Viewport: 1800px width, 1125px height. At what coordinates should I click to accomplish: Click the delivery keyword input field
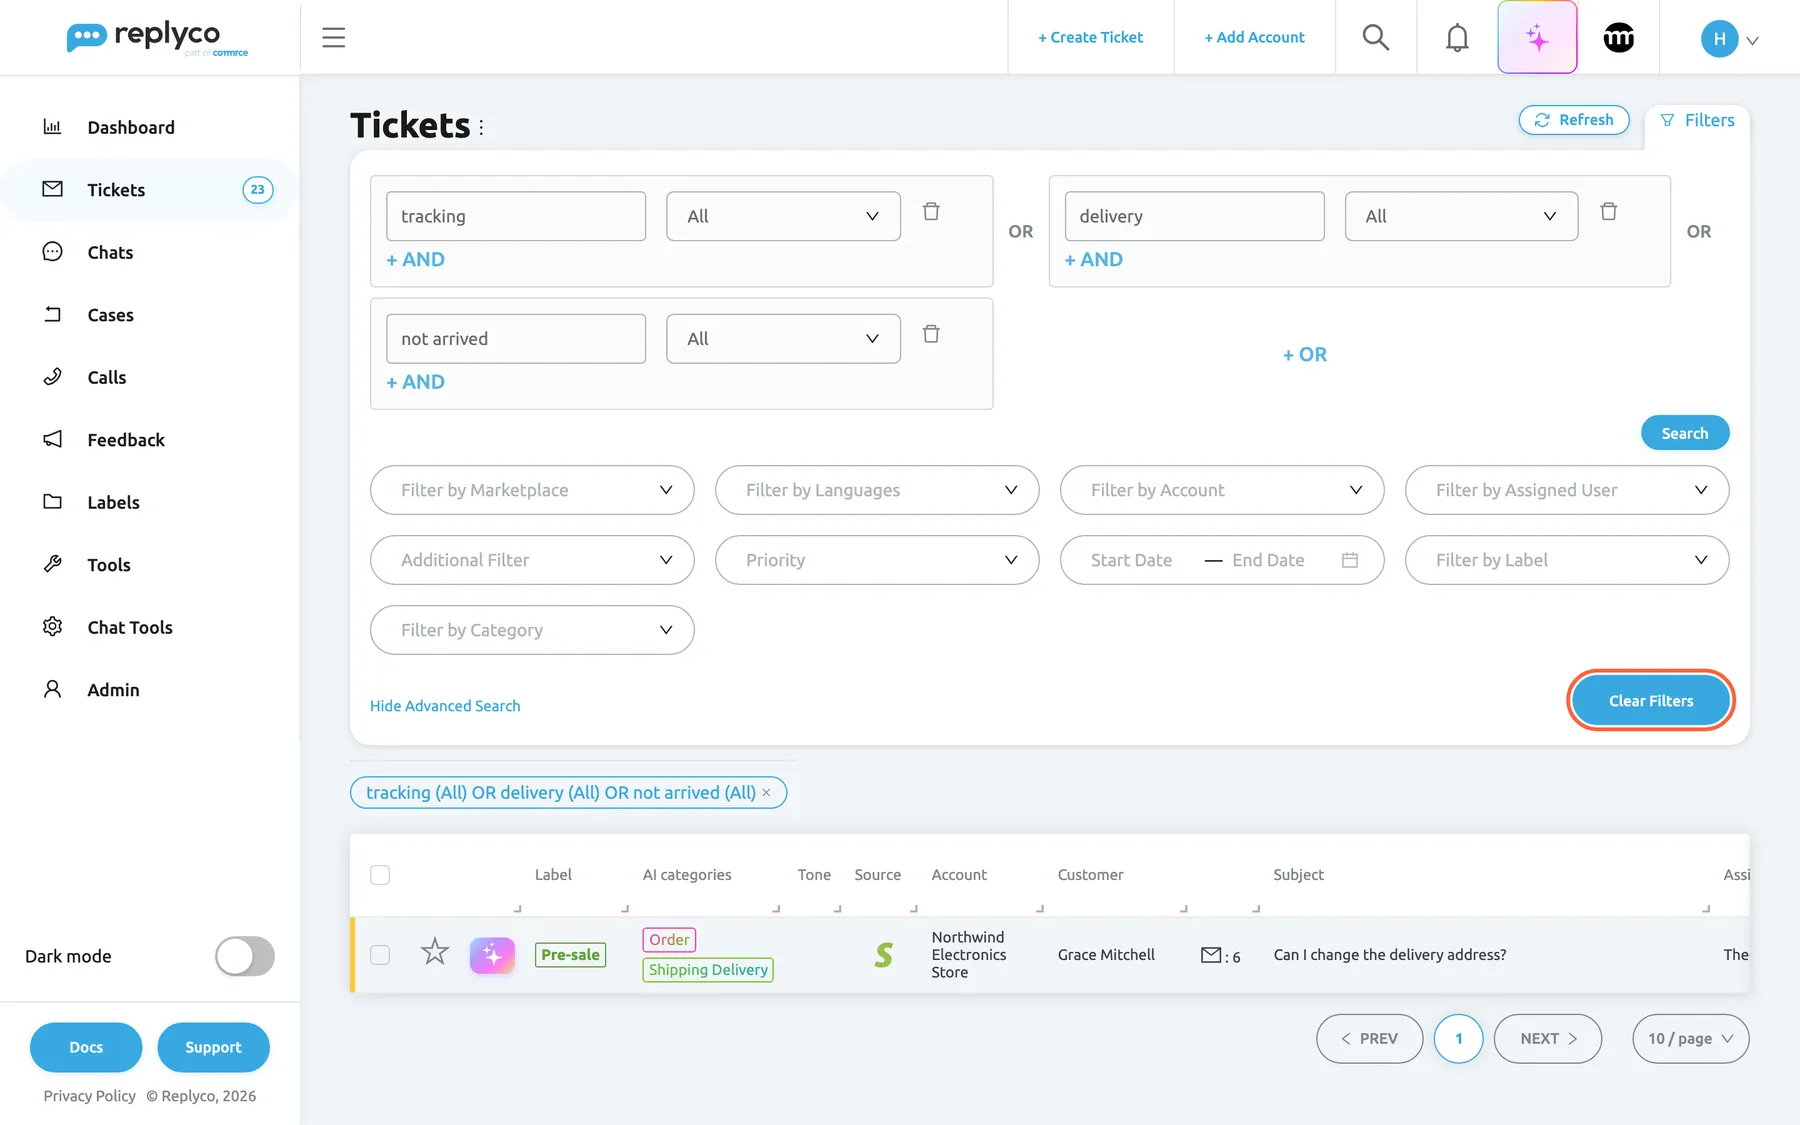point(1194,216)
